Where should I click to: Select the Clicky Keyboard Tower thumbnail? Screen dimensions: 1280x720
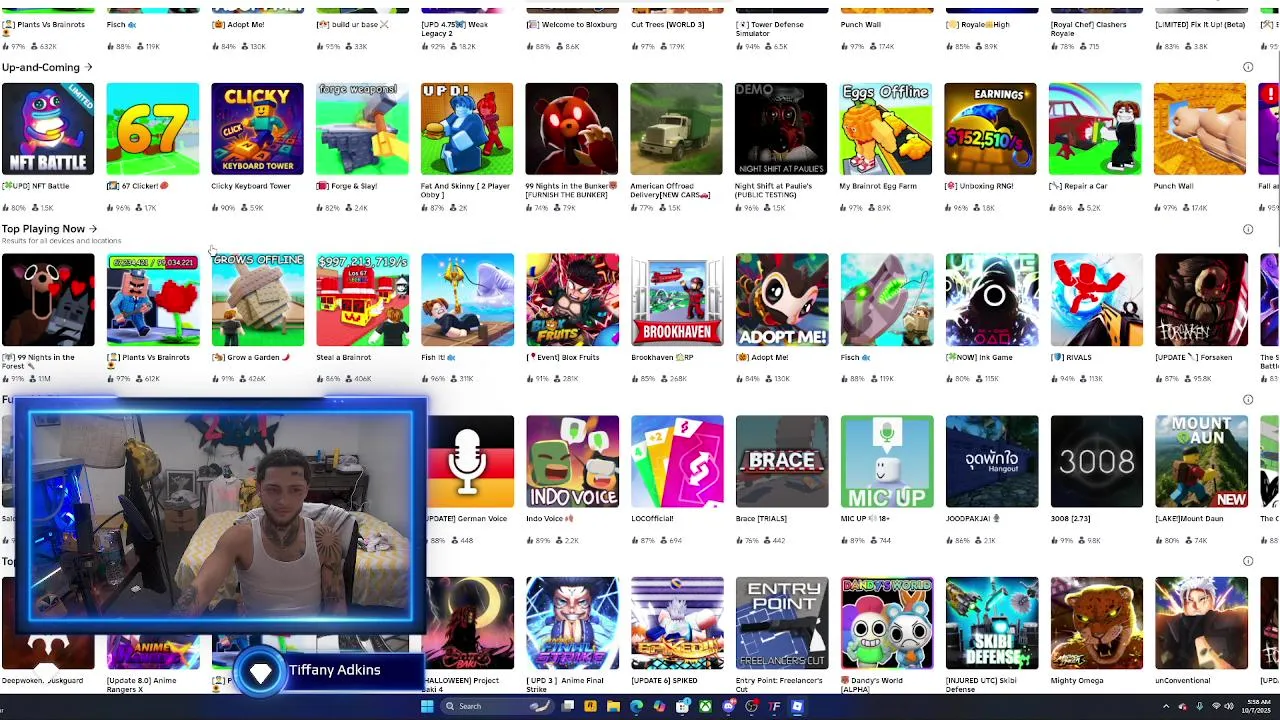point(257,129)
